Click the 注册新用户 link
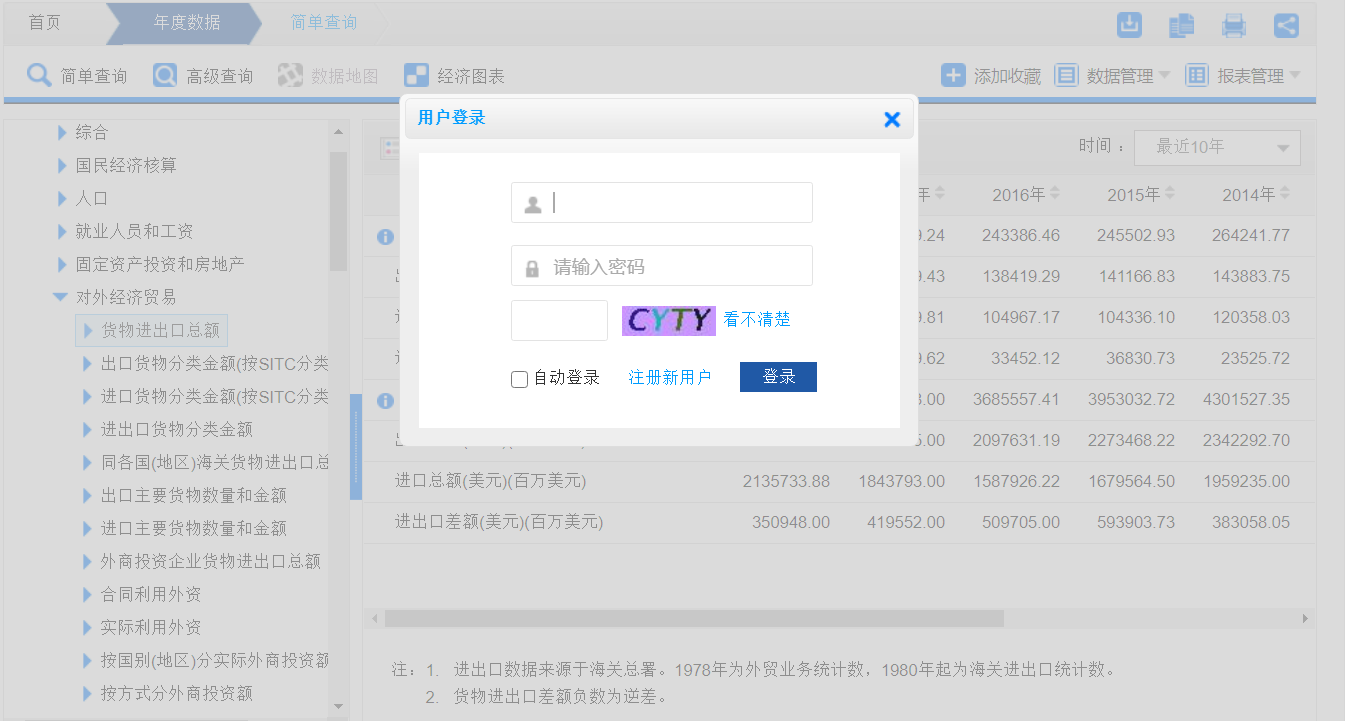The width and height of the screenshot is (1345, 721). [669, 377]
